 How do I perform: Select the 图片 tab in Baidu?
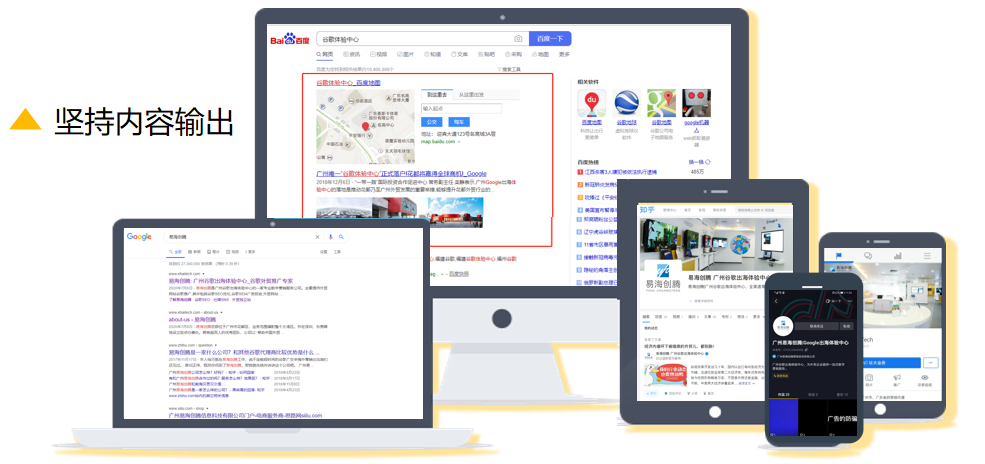pyautogui.click(x=406, y=55)
